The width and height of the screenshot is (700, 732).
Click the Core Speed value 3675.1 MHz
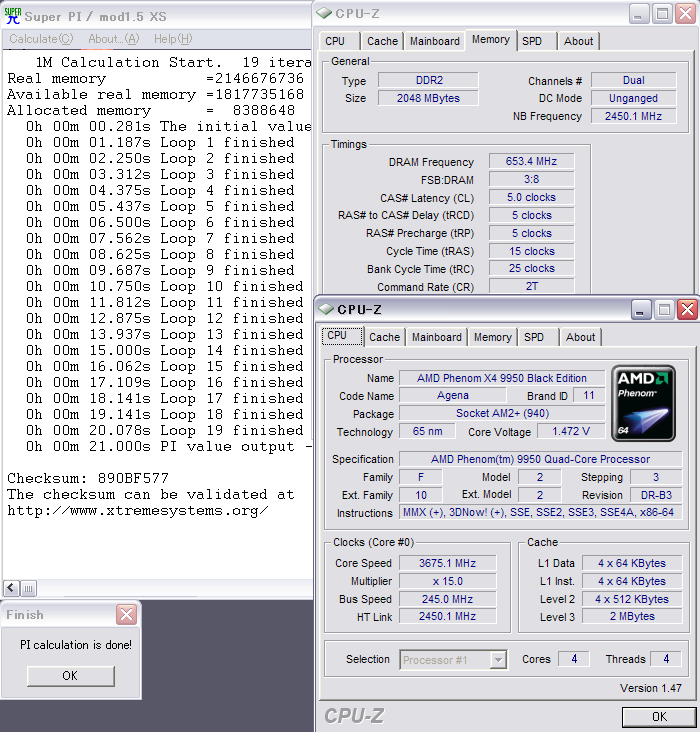coord(447,563)
